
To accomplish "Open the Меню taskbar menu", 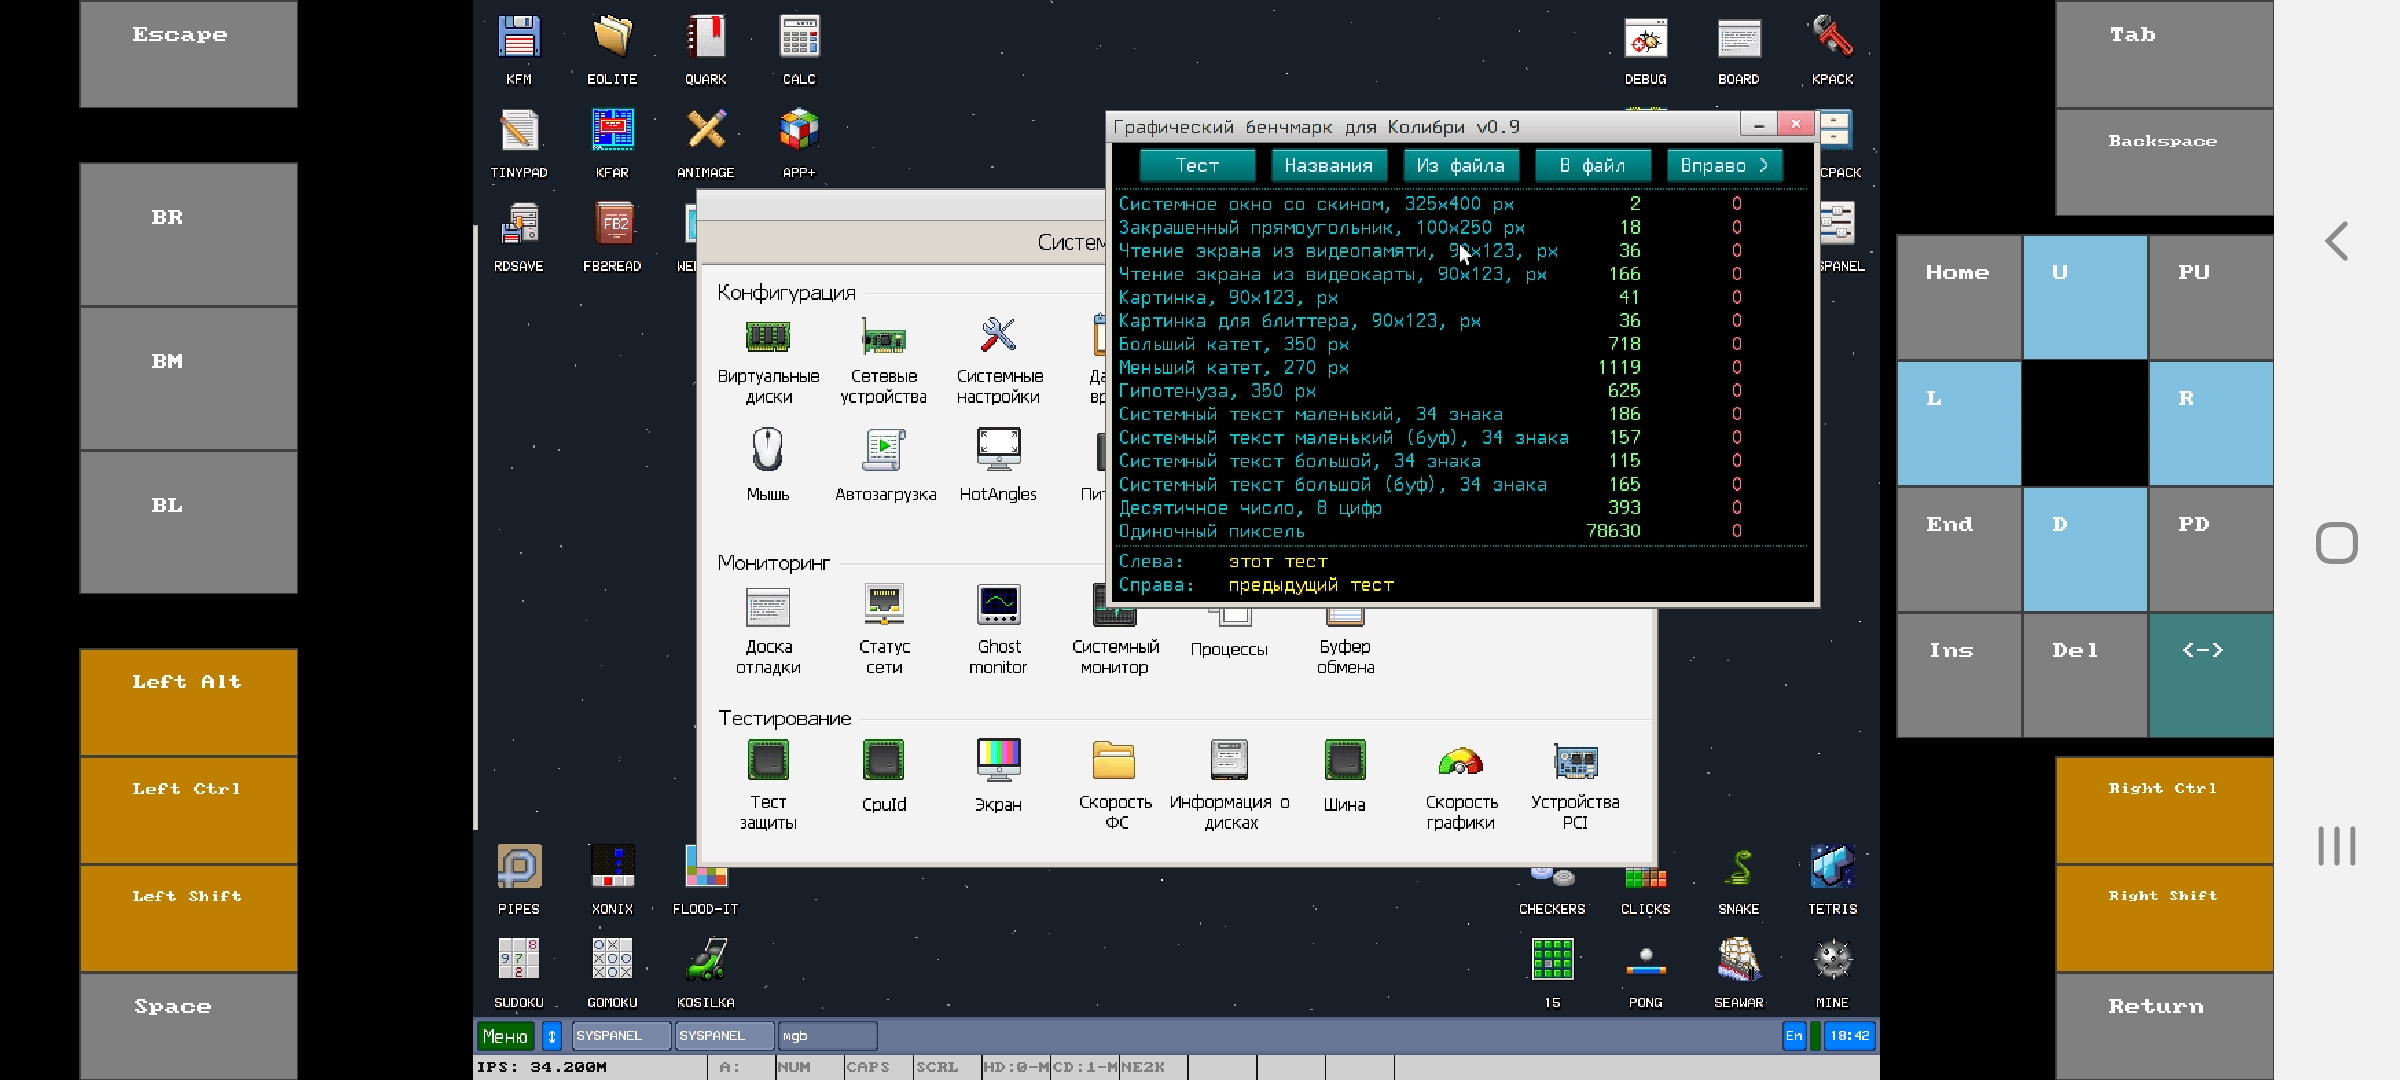I will coord(505,1036).
